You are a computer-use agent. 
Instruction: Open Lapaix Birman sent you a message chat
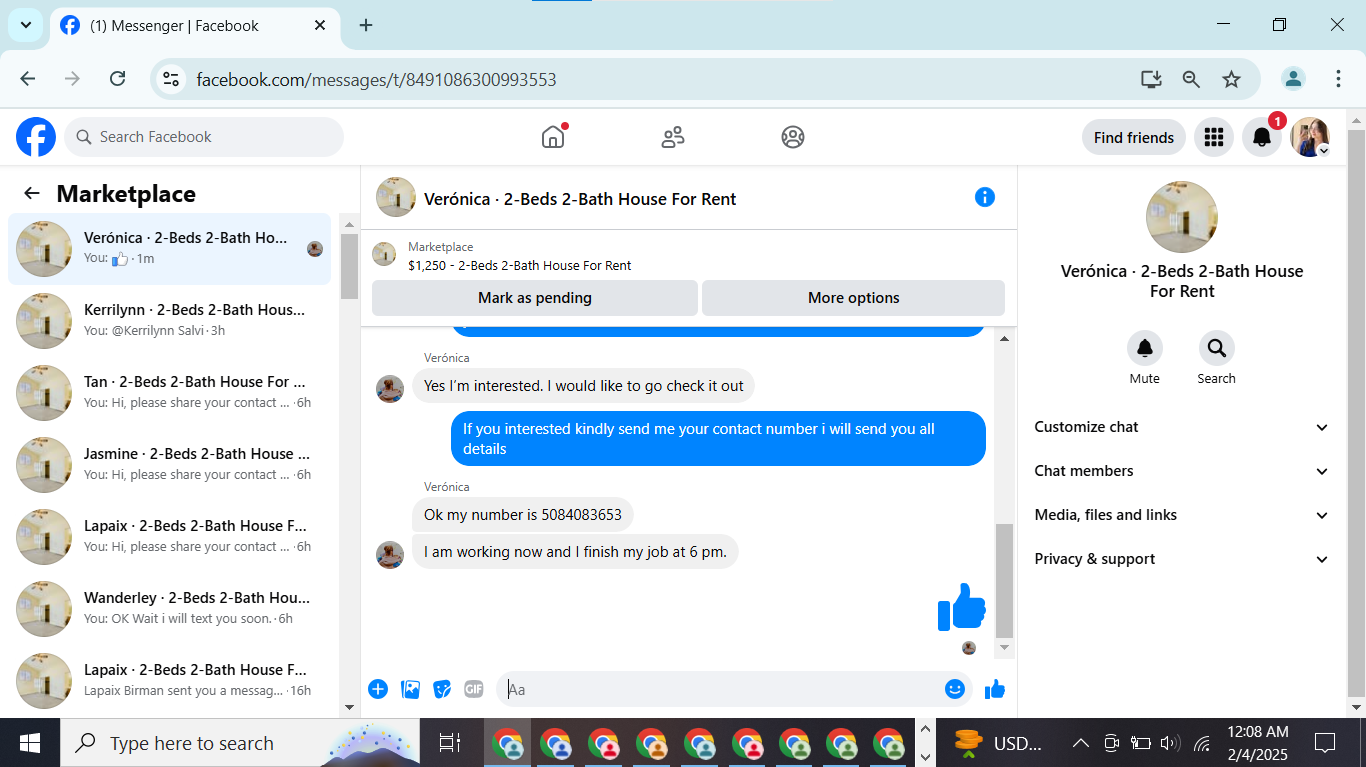pyautogui.click(x=170, y=681)
